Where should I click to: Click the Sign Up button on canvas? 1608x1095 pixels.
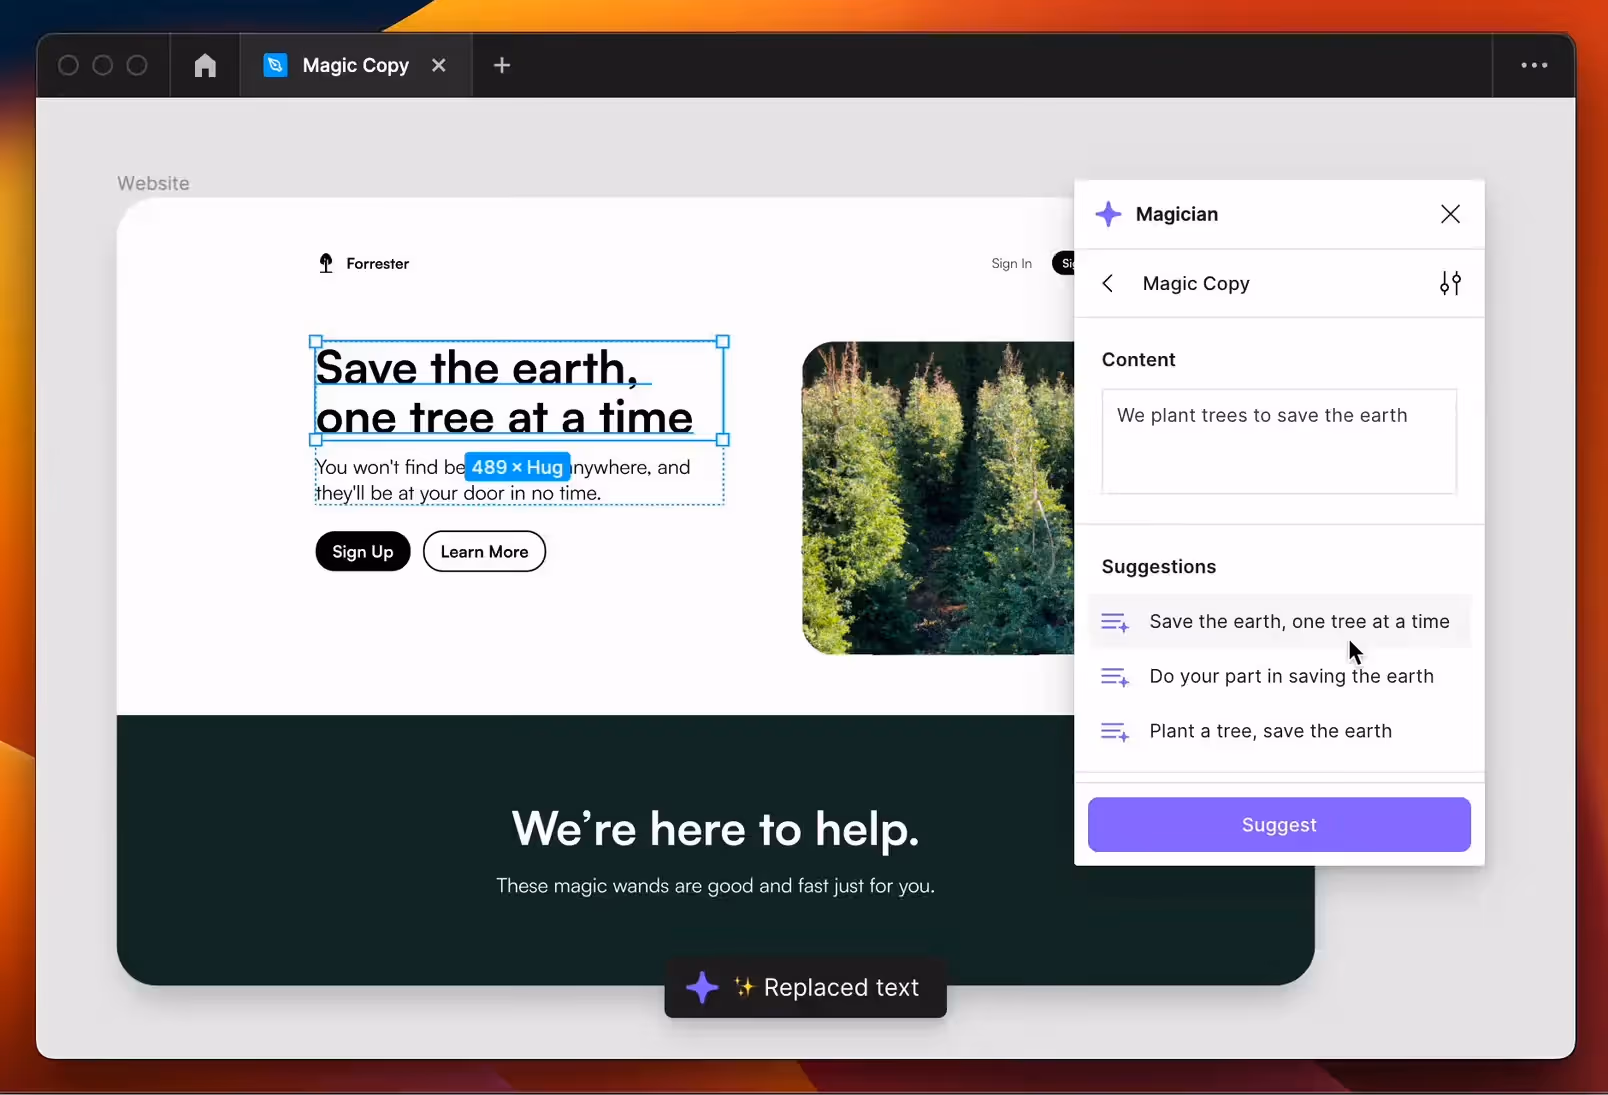click(x=363, y=552)
